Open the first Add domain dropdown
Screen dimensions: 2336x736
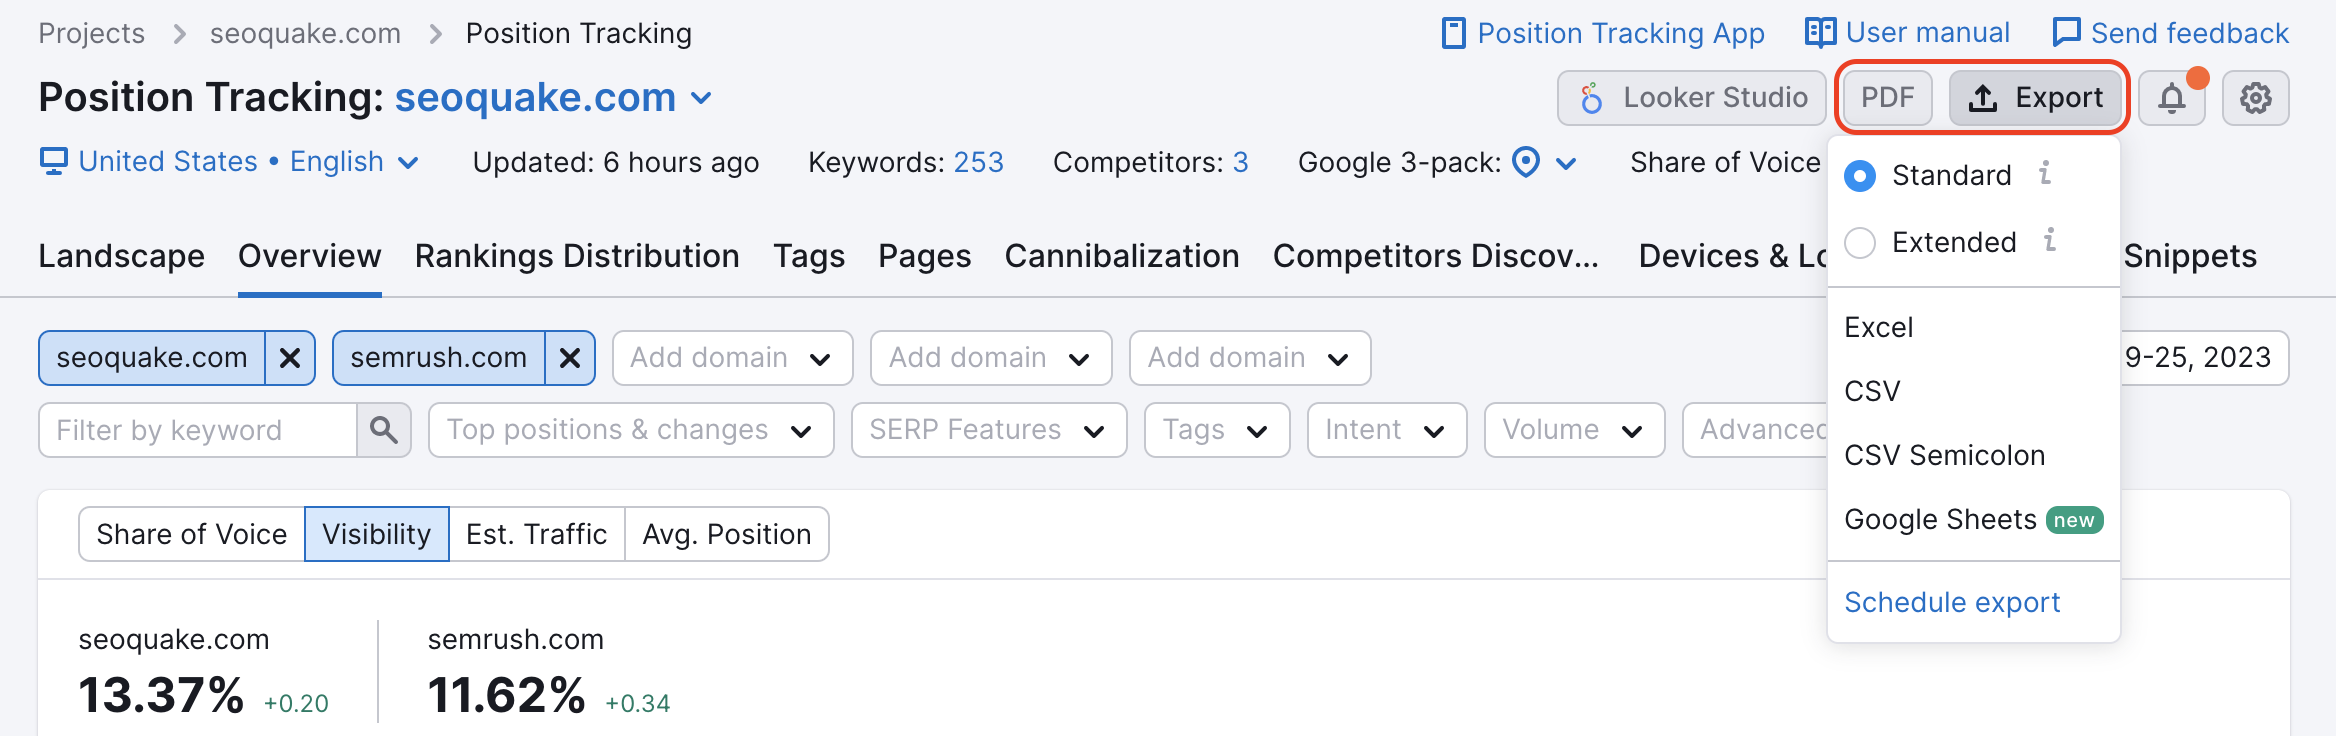click(732, 358)
